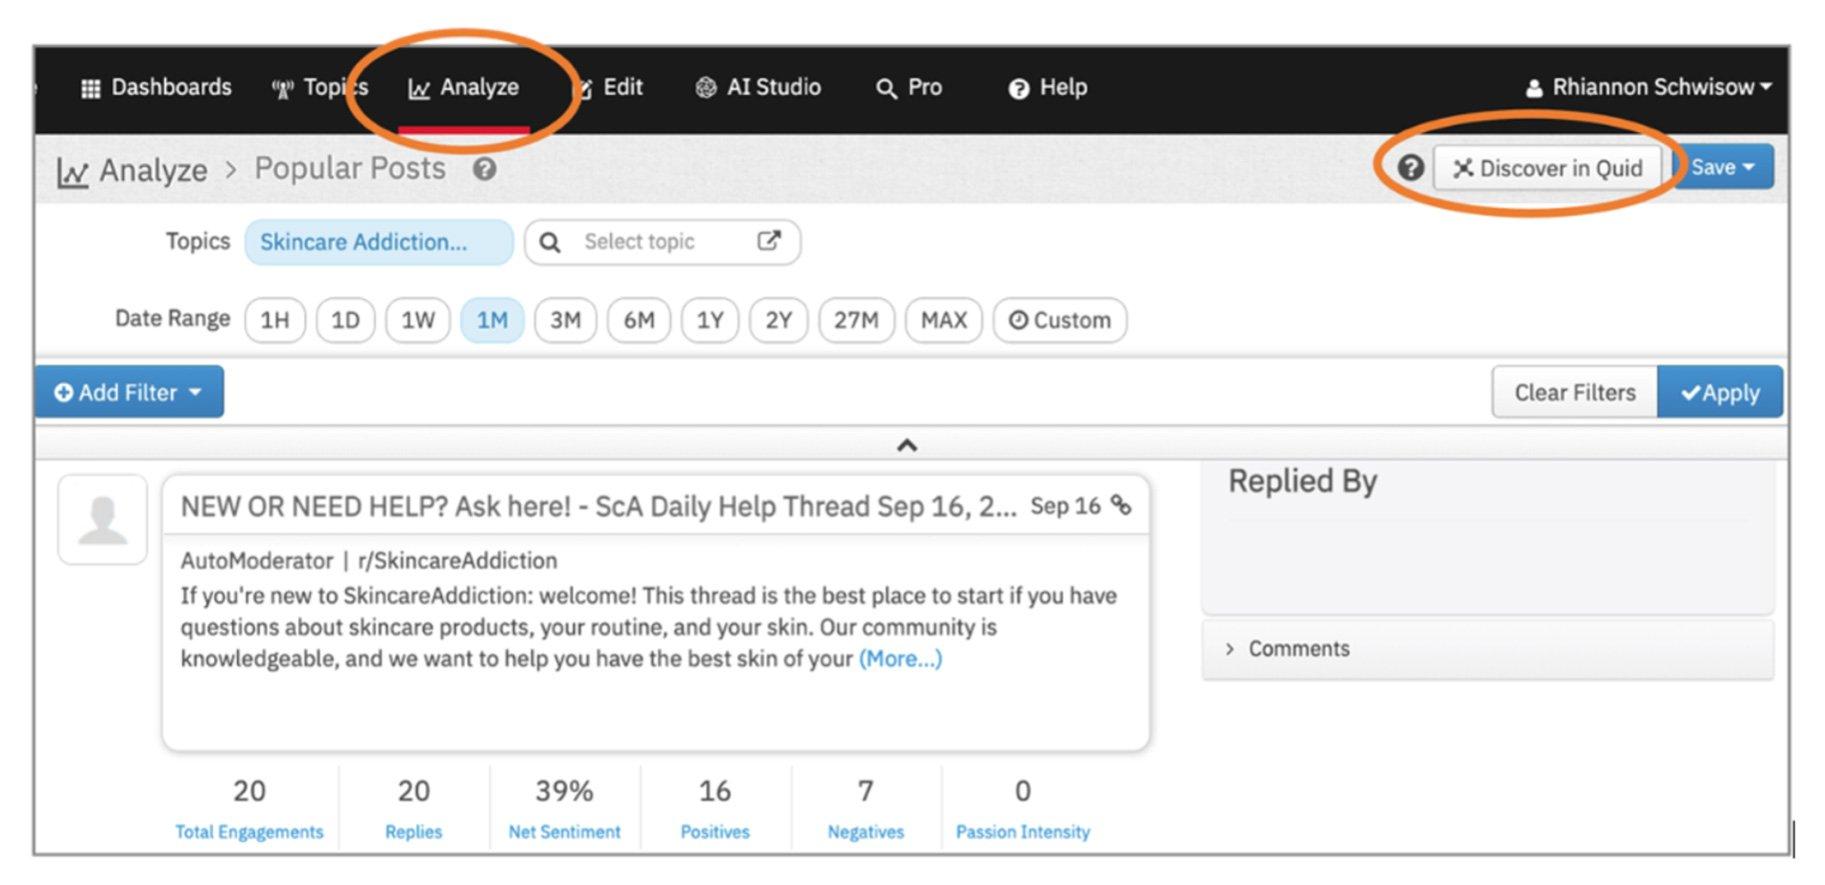
Task: Expand the Rhiannon Schwisow user dropdown
Action: (1648, 88)
